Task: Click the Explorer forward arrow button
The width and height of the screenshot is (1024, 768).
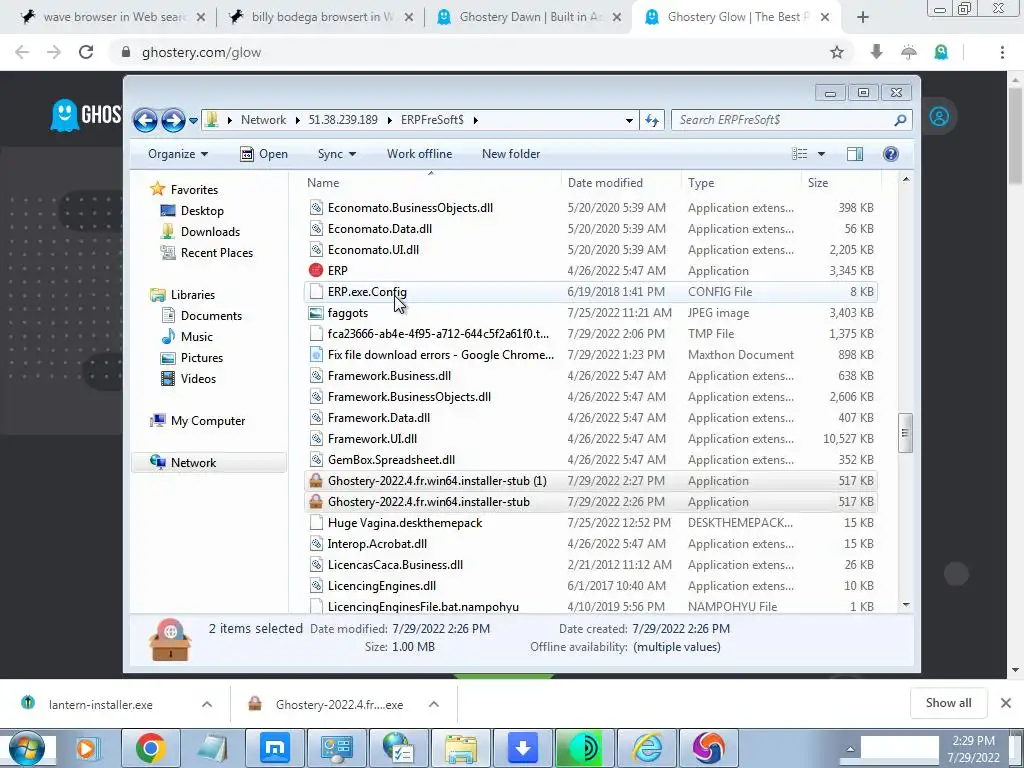Action: 173,120
